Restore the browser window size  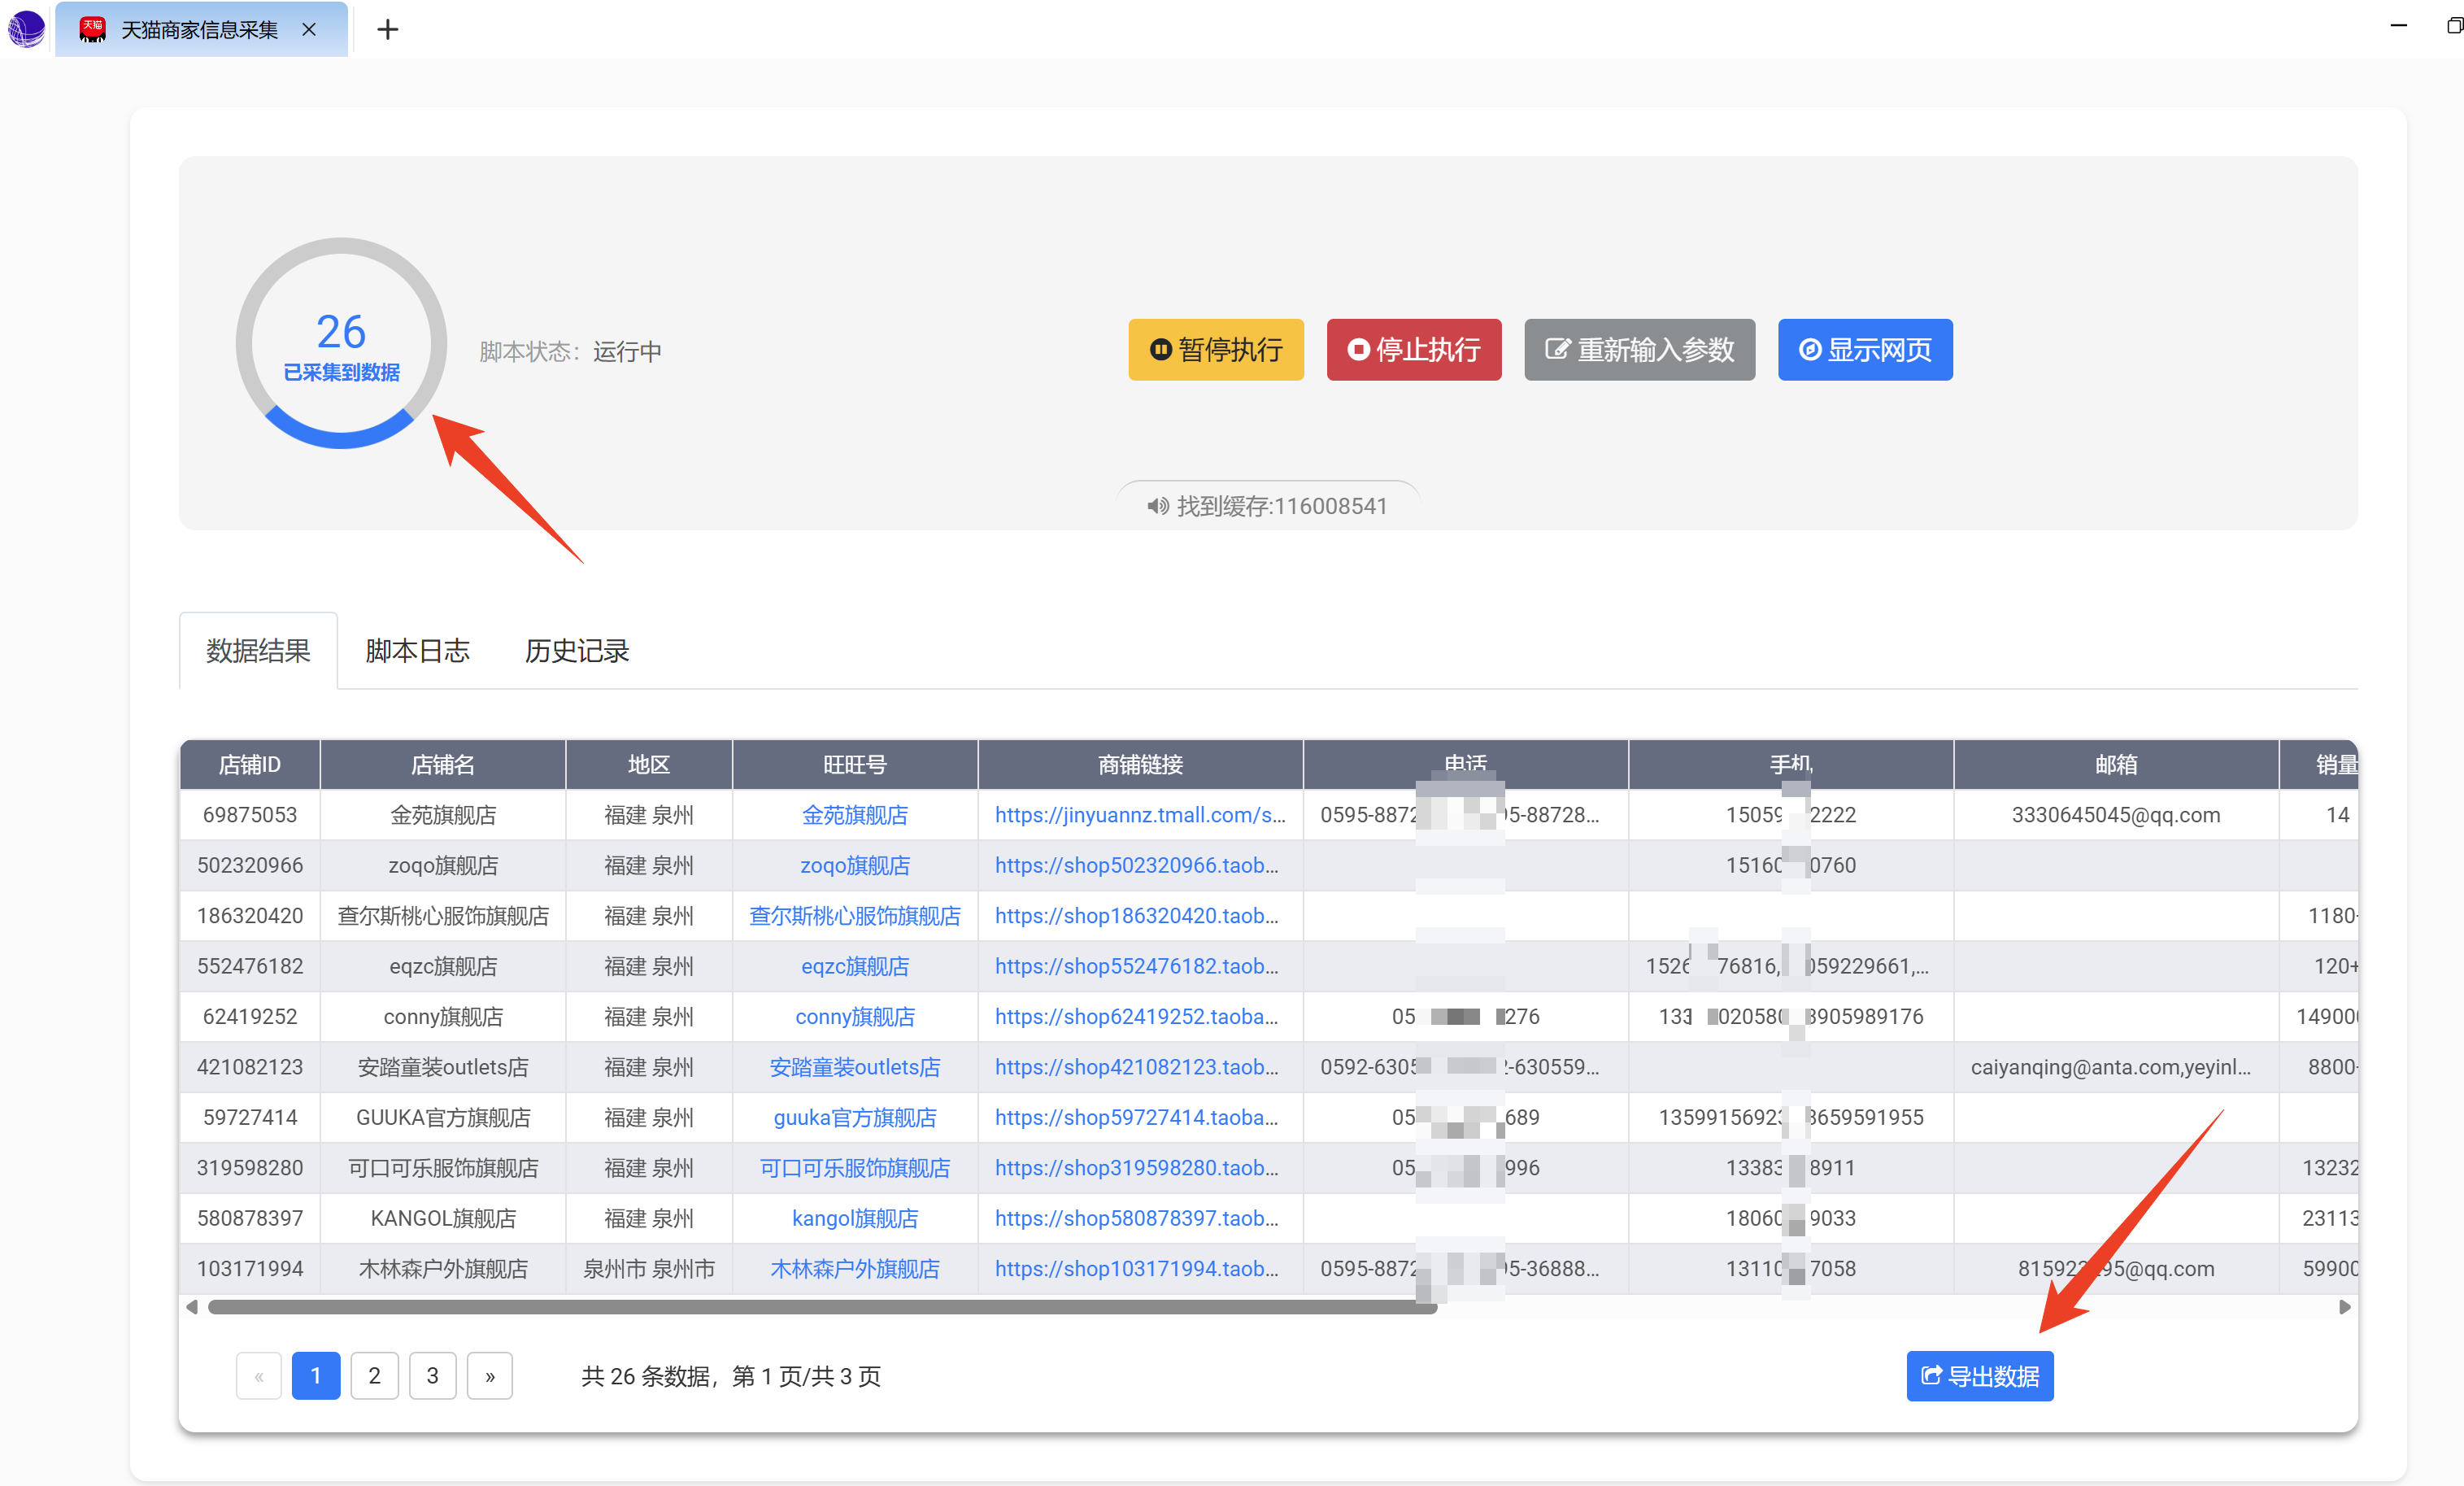pyautogui.click(x=2454, y=26)
